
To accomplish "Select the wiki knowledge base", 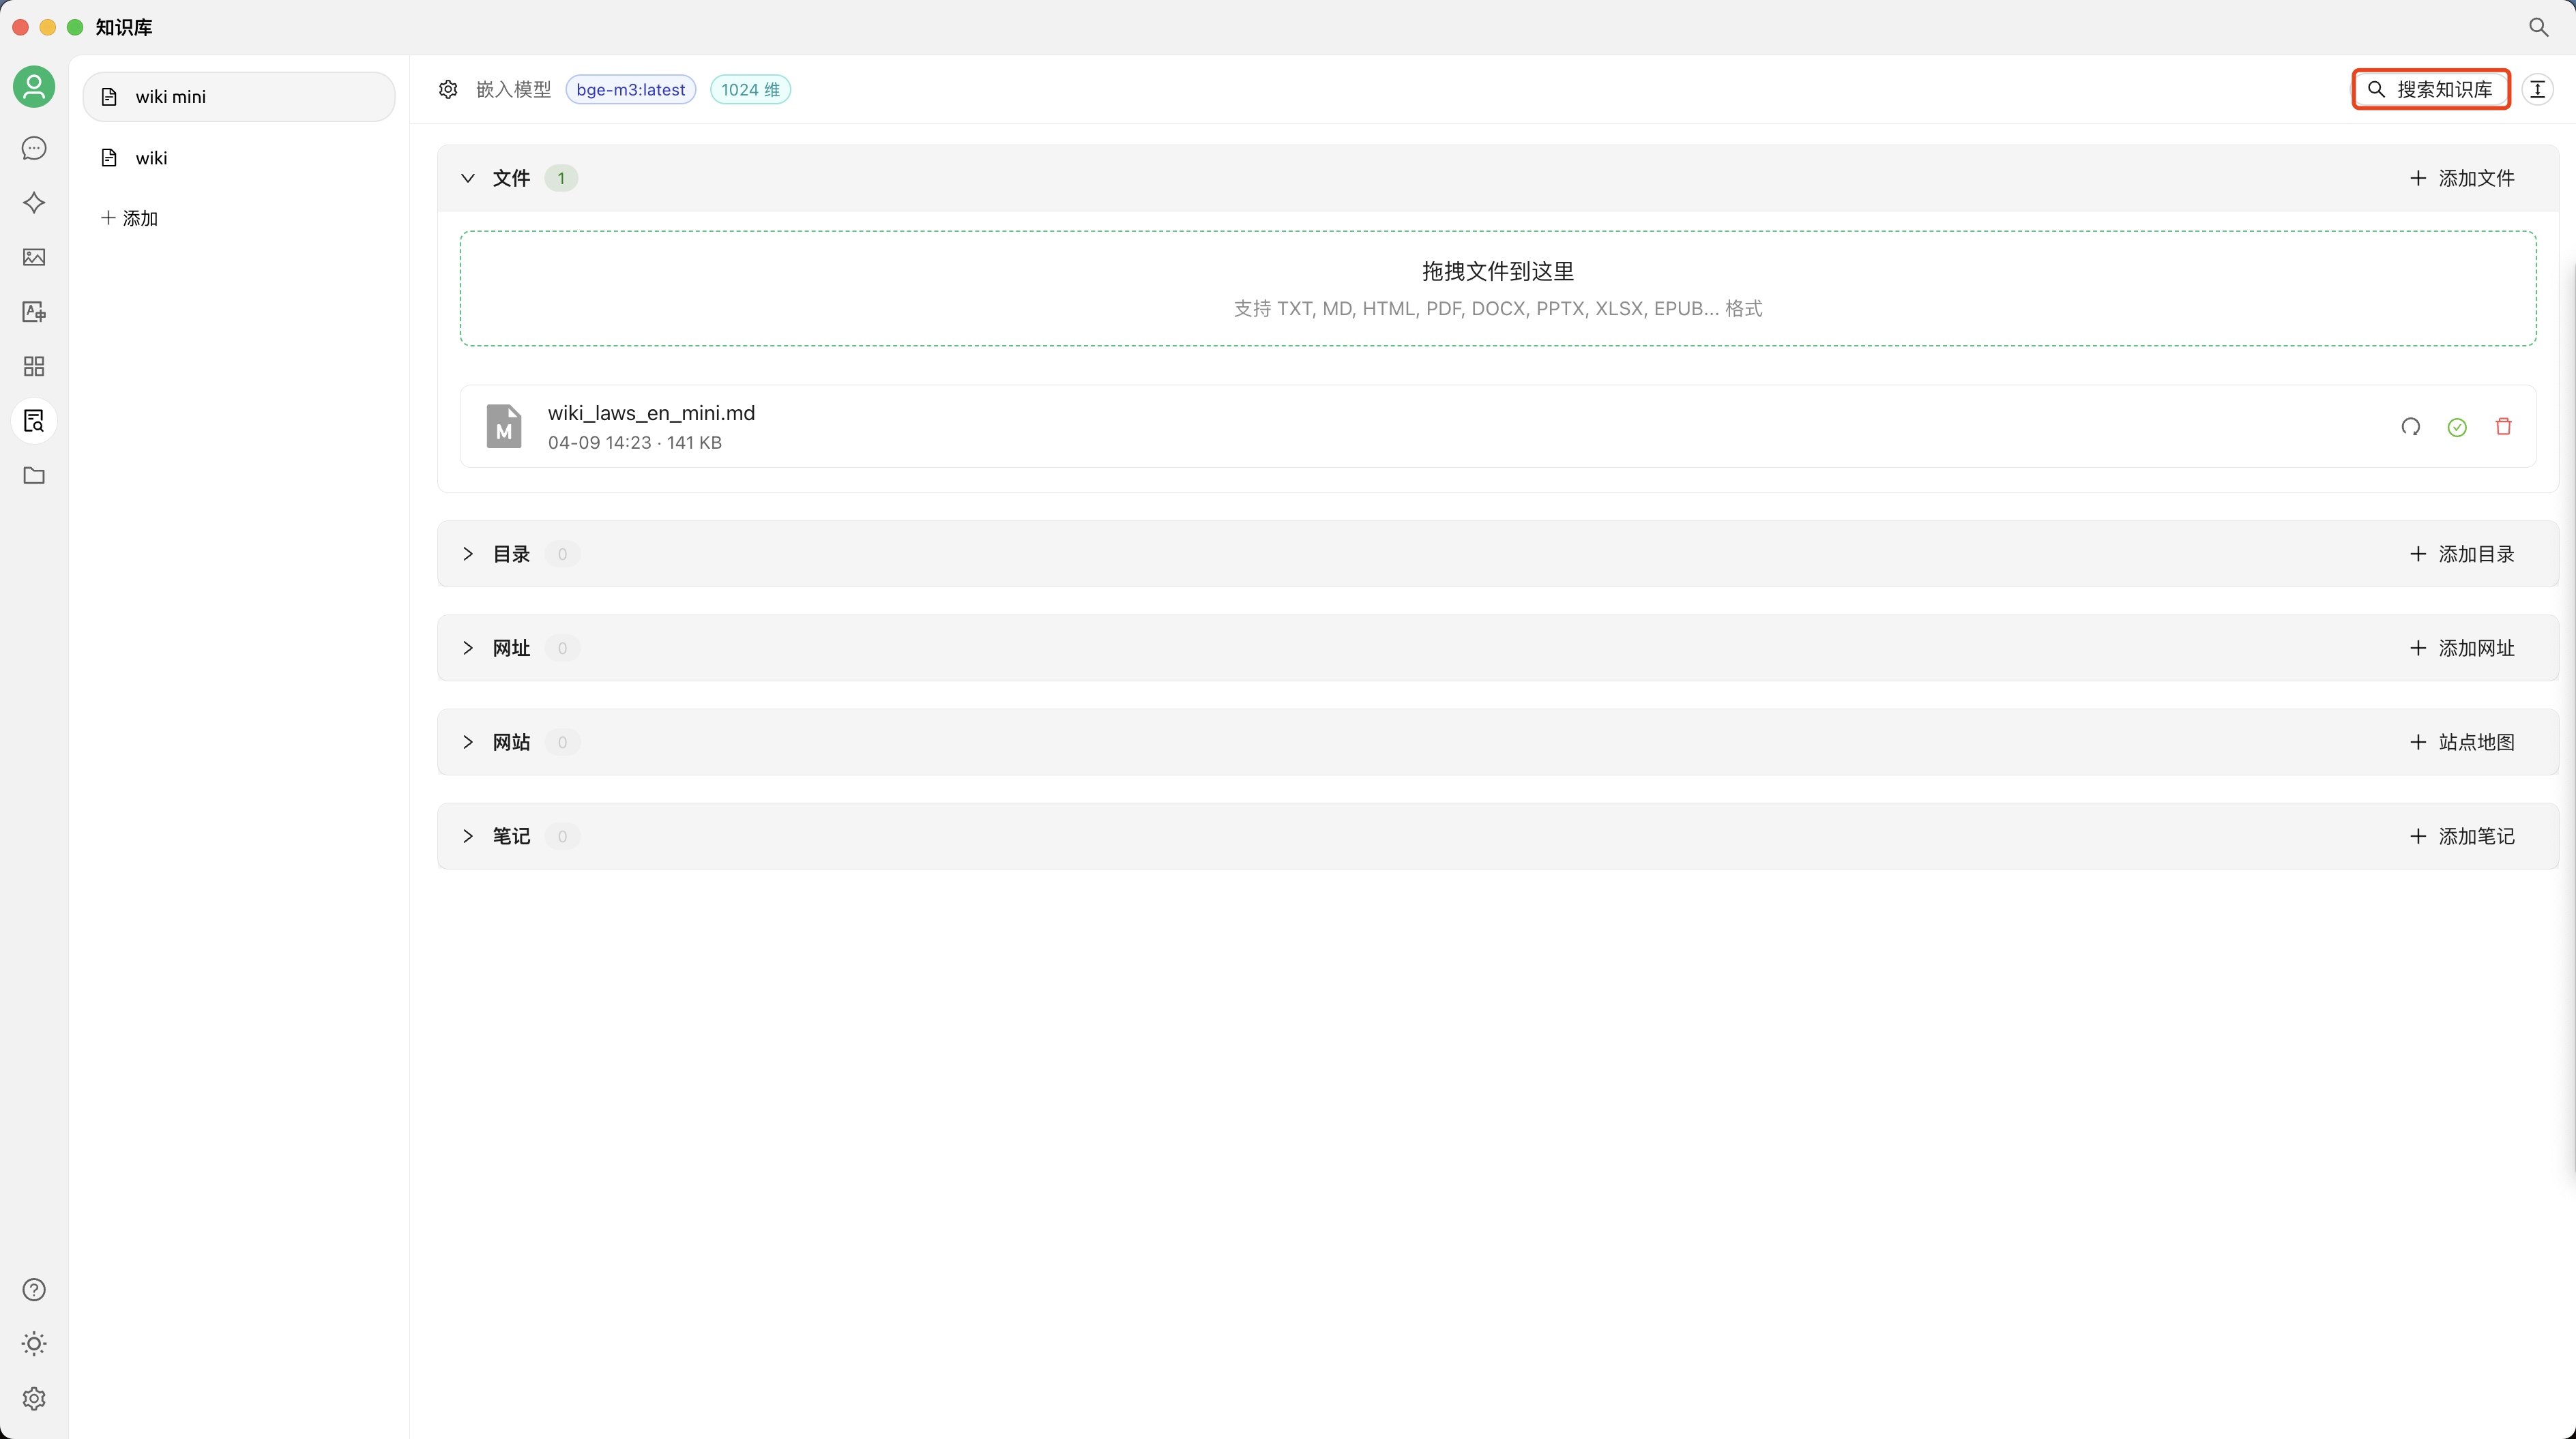I will point(239,158).
